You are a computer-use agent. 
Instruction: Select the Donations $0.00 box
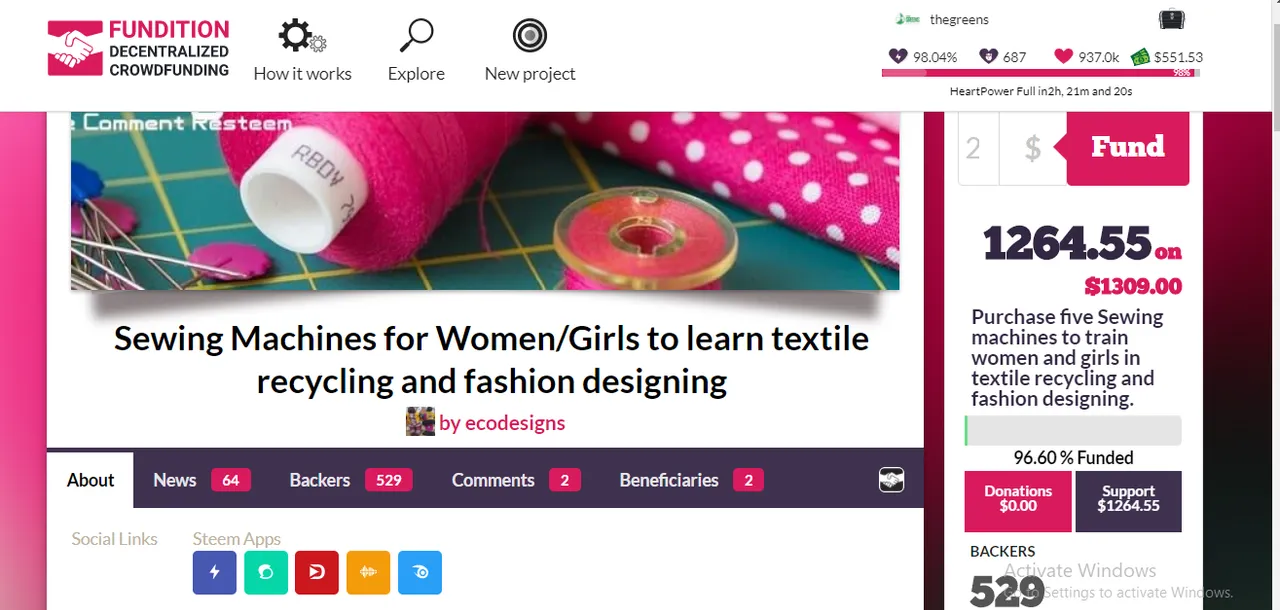[x=1018, y=501]
